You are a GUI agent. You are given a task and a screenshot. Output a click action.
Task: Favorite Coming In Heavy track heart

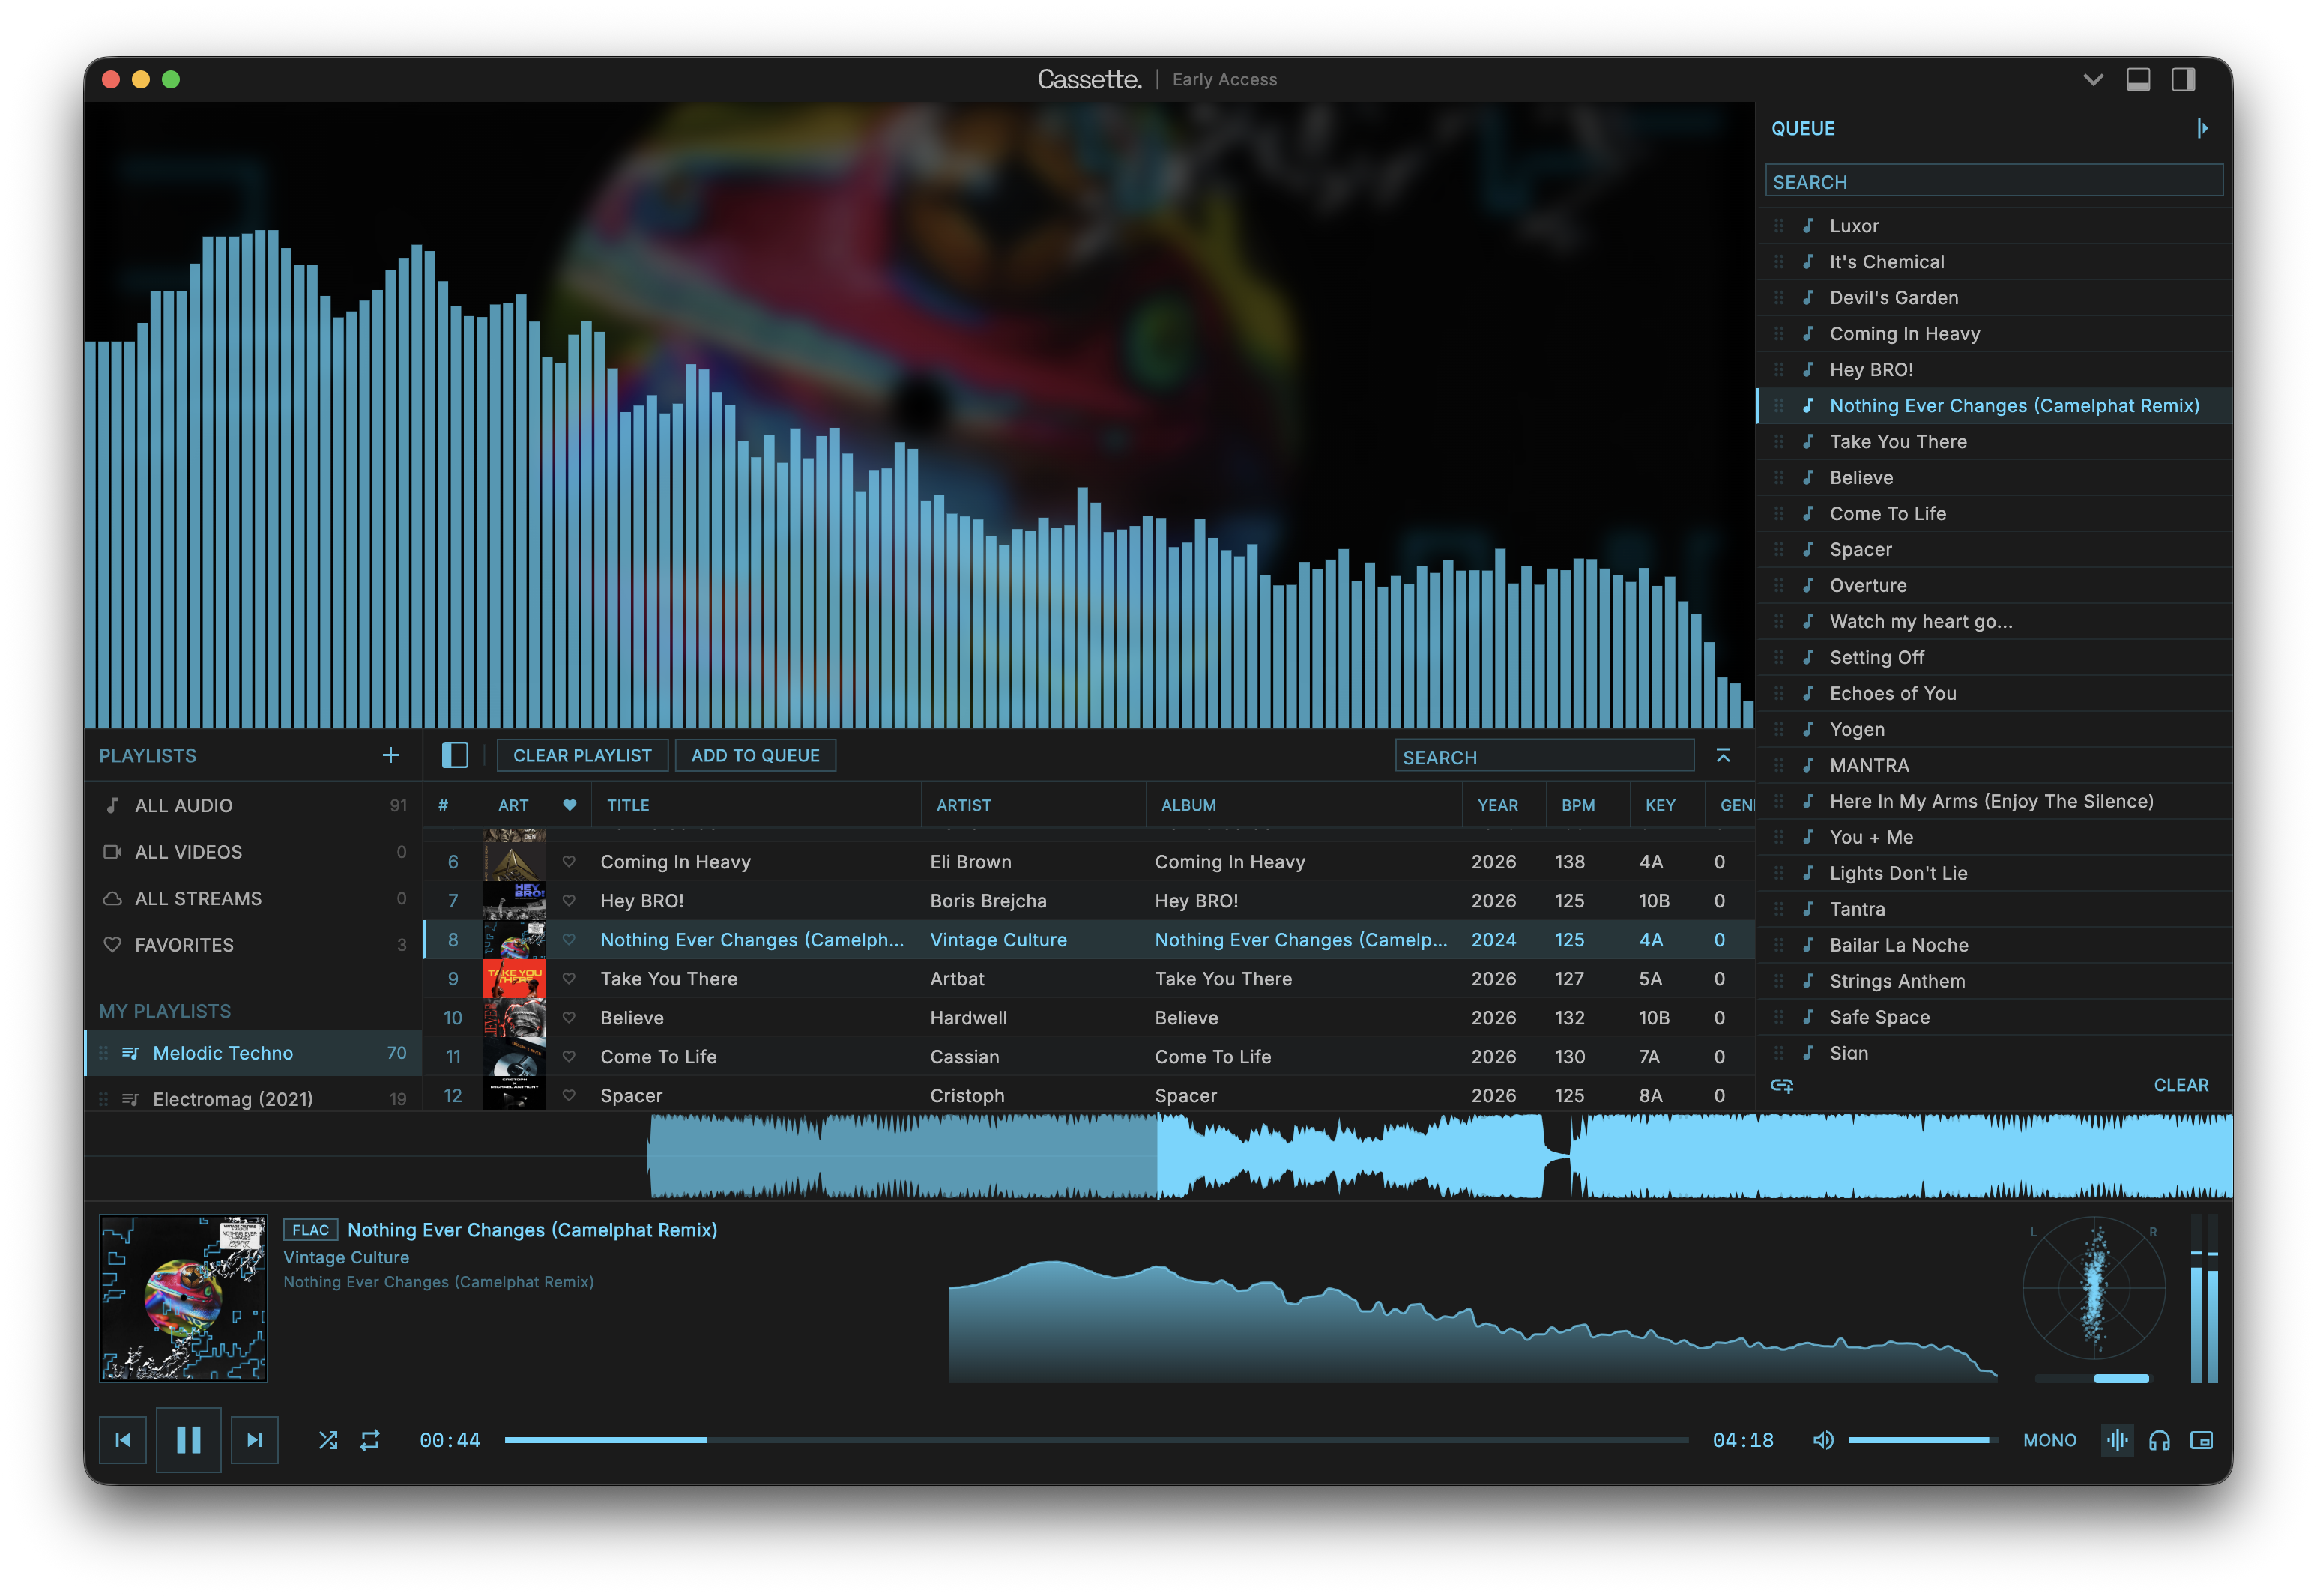tap(569, 862)
